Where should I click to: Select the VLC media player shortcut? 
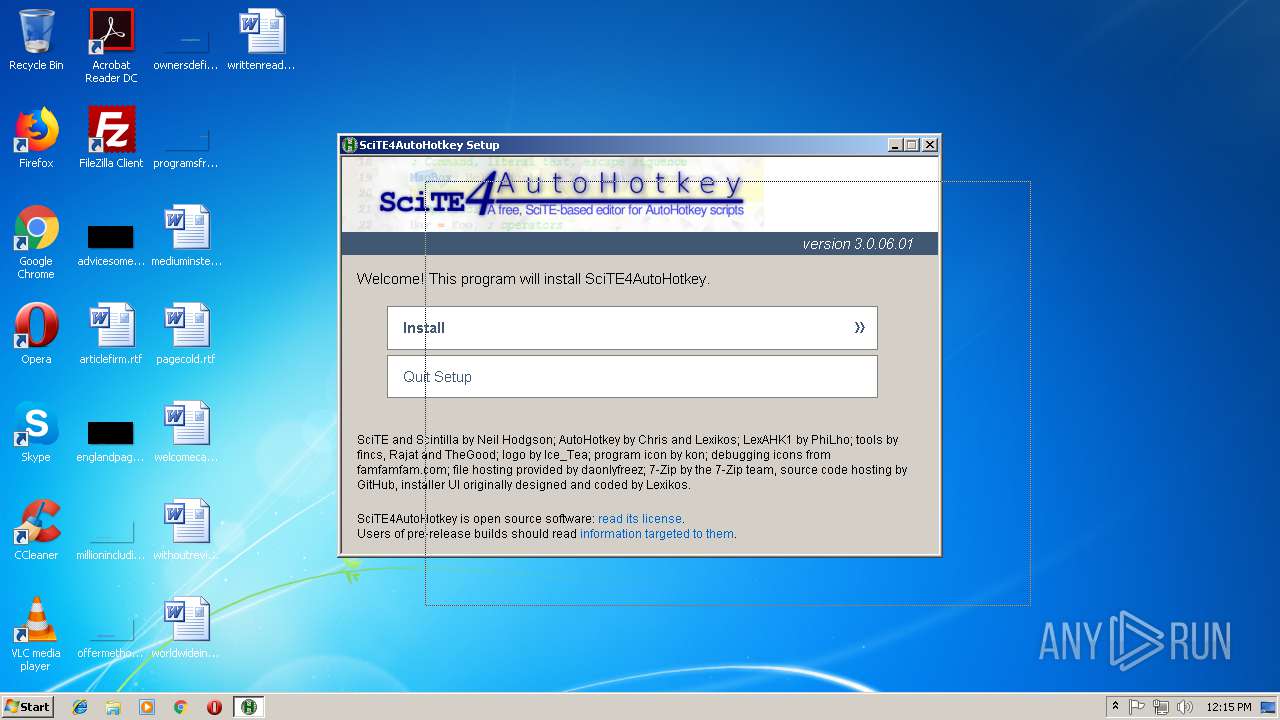[36, 634]
